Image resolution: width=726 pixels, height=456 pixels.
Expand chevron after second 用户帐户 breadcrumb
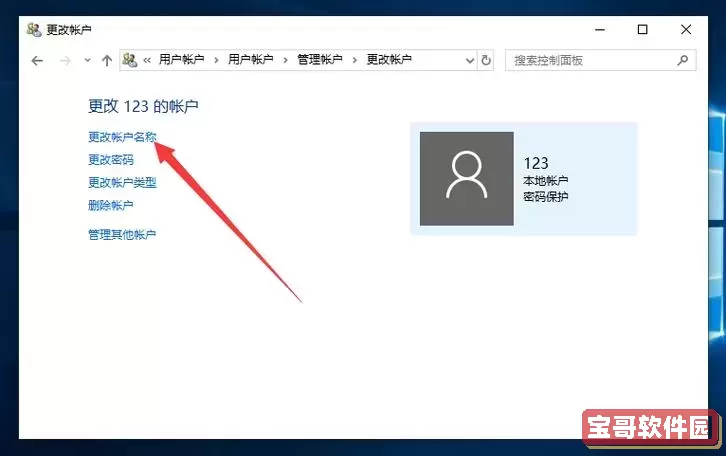click(285, 60)
